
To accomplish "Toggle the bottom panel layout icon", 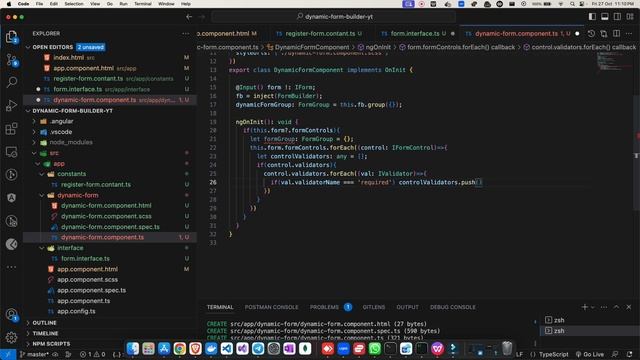I will point(604,17).
